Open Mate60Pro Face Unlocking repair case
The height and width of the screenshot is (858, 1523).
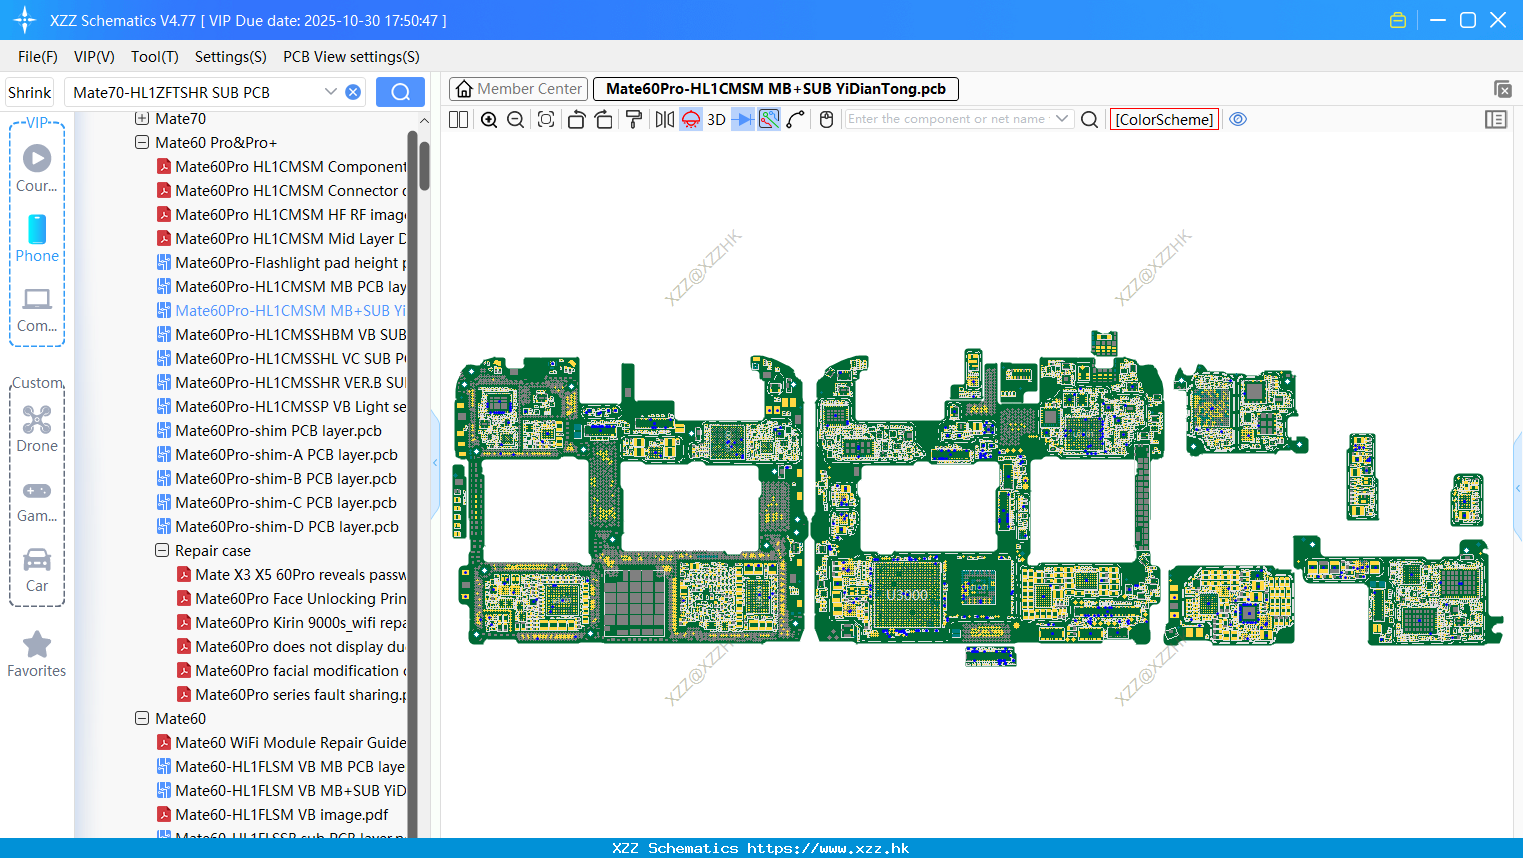point(291,599)
